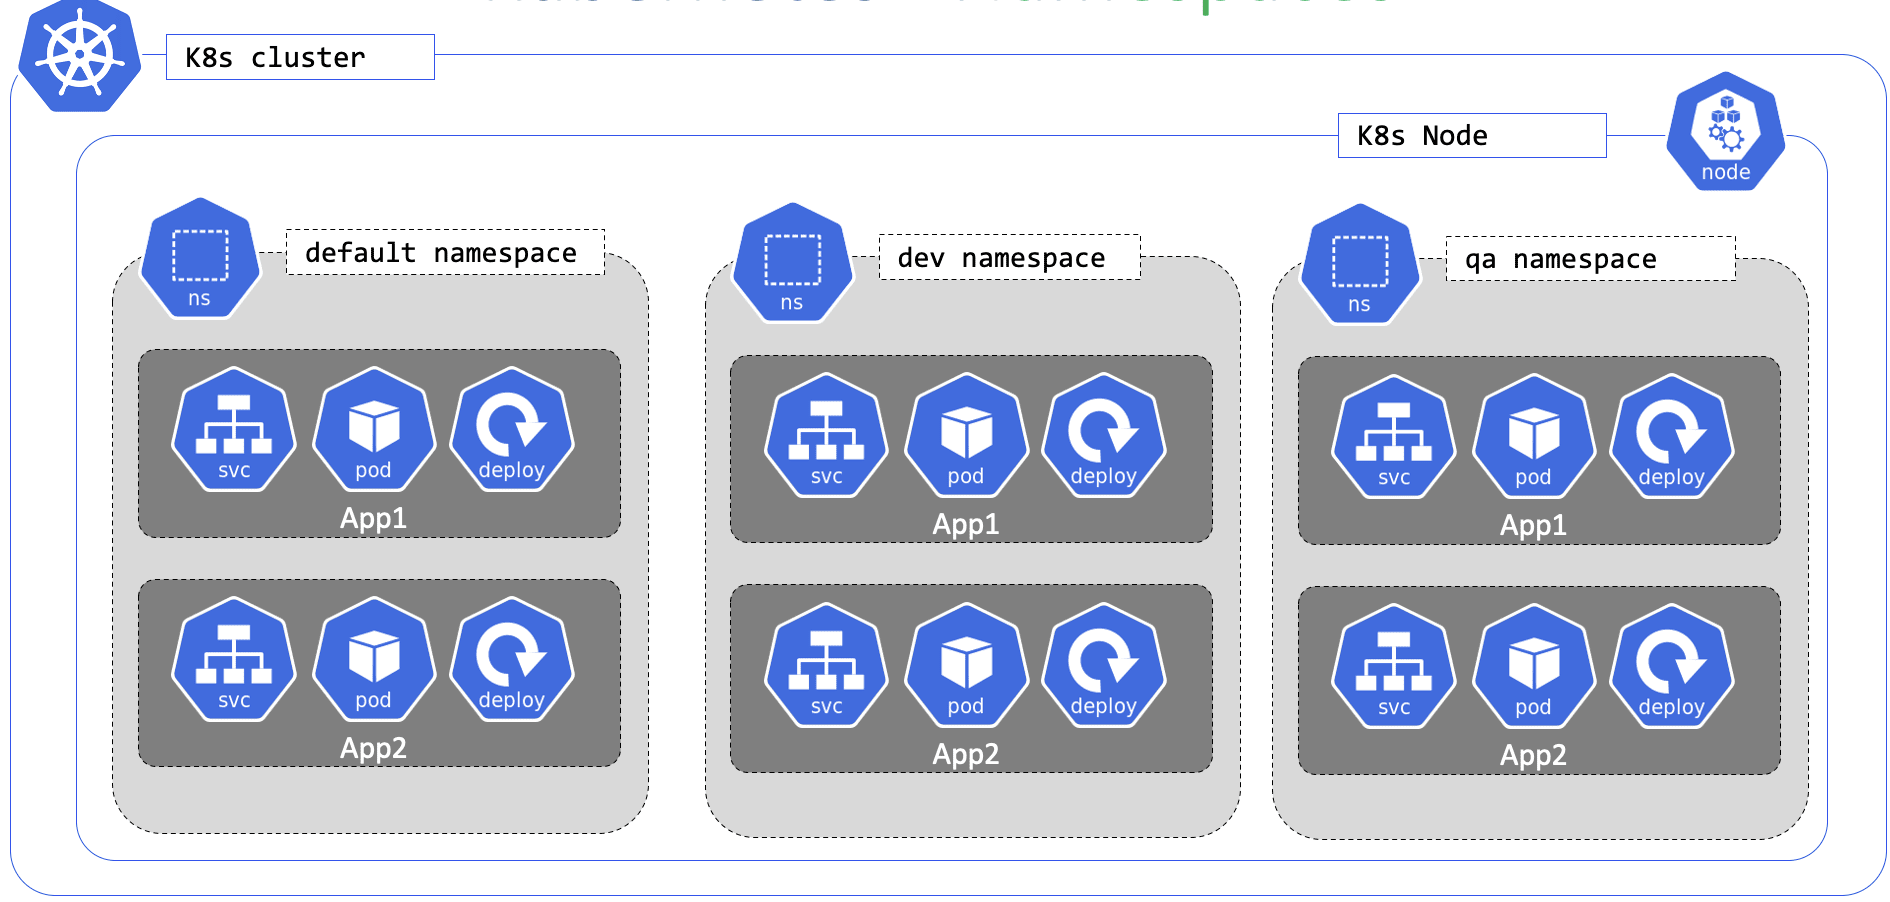The image size is (1890, 902).
Task: Select App1 svc icon in qa namespace
Action: 1394,437
